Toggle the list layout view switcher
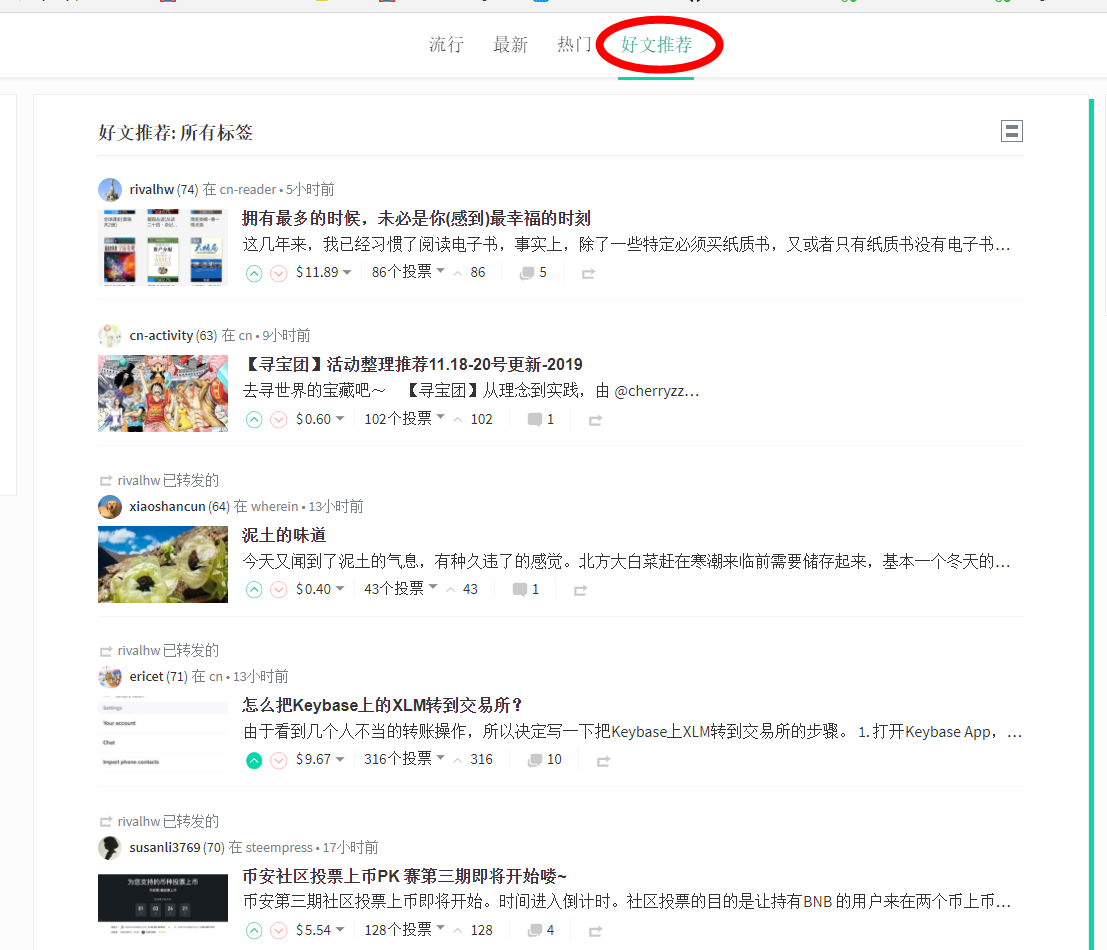This screenshot has height=950, width=1107. click(1011, 131)
